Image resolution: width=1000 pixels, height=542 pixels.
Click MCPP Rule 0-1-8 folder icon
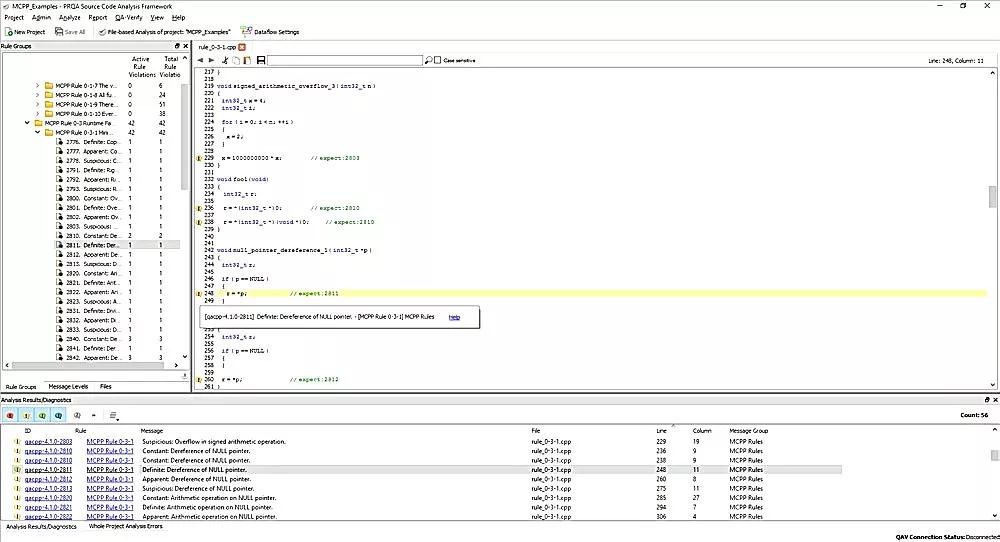(x=48, y=94)
